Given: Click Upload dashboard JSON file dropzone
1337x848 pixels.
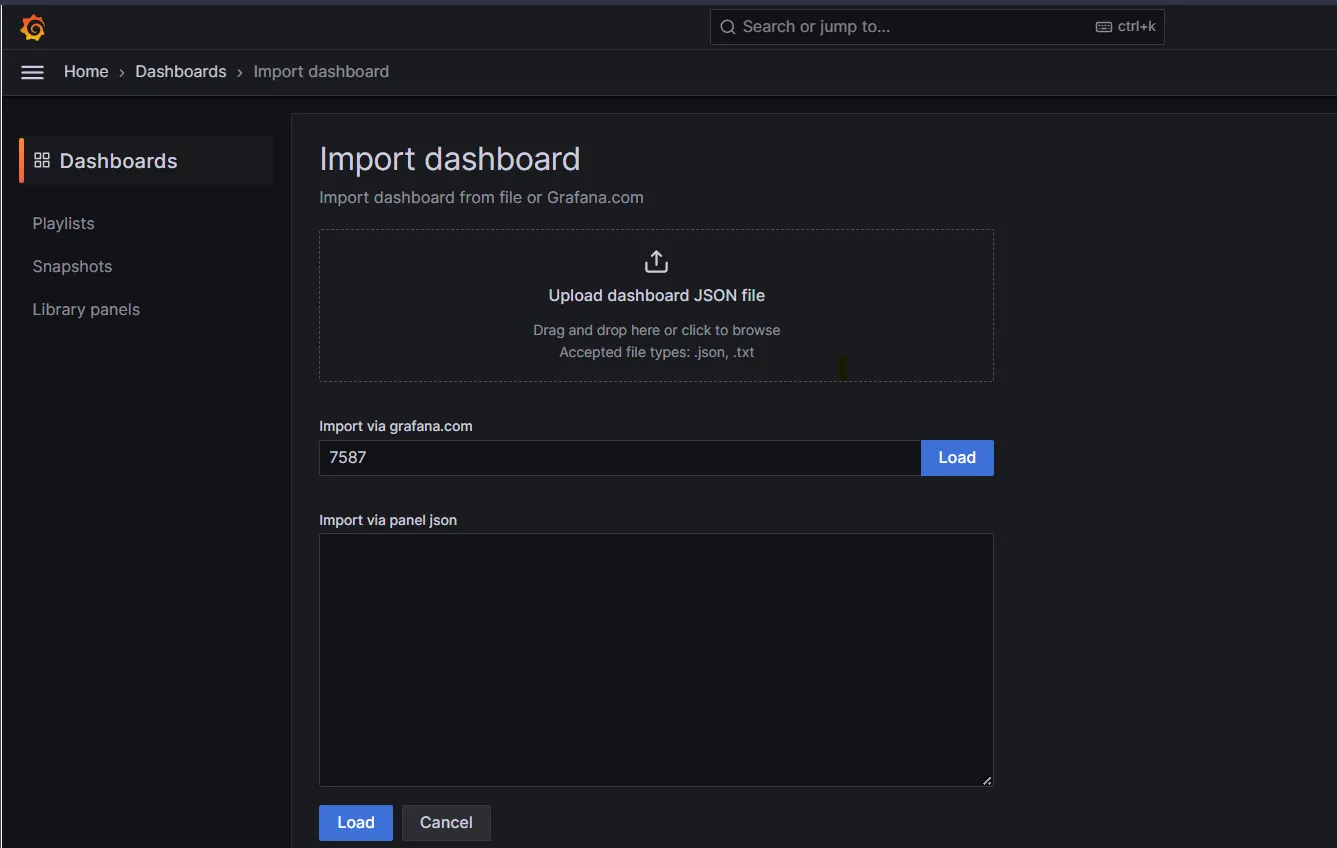Looking at the screenshot, I should [x=656, y=306].
